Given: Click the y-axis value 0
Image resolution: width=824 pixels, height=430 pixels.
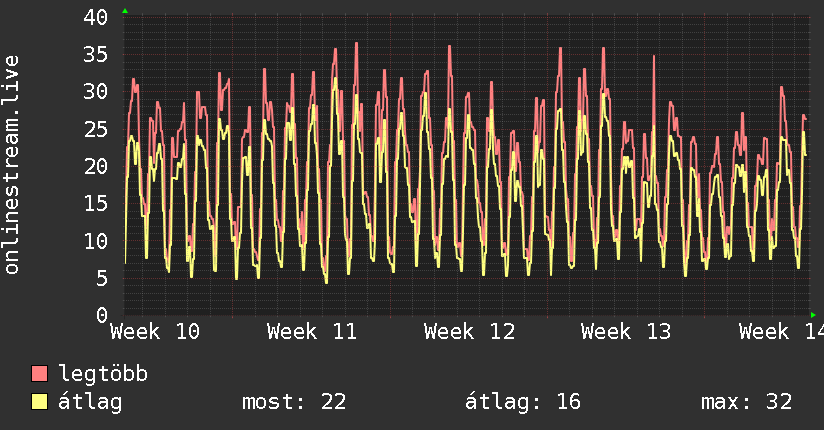Looking at the screenshot, I should [x=102, y=315].
